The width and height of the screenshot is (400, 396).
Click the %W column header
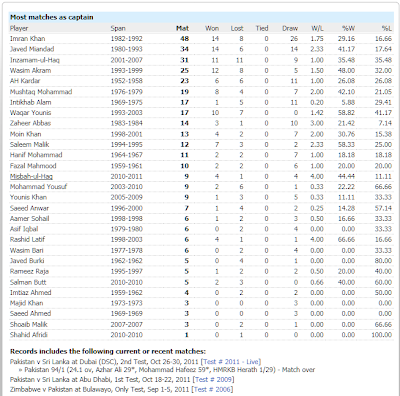click(348, 28)
